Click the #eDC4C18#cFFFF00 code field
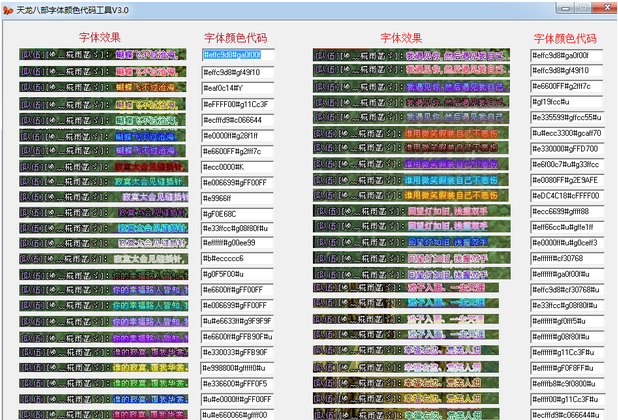Image resolution: width=618 pixels, height=420 pixels. coord(566,197)
